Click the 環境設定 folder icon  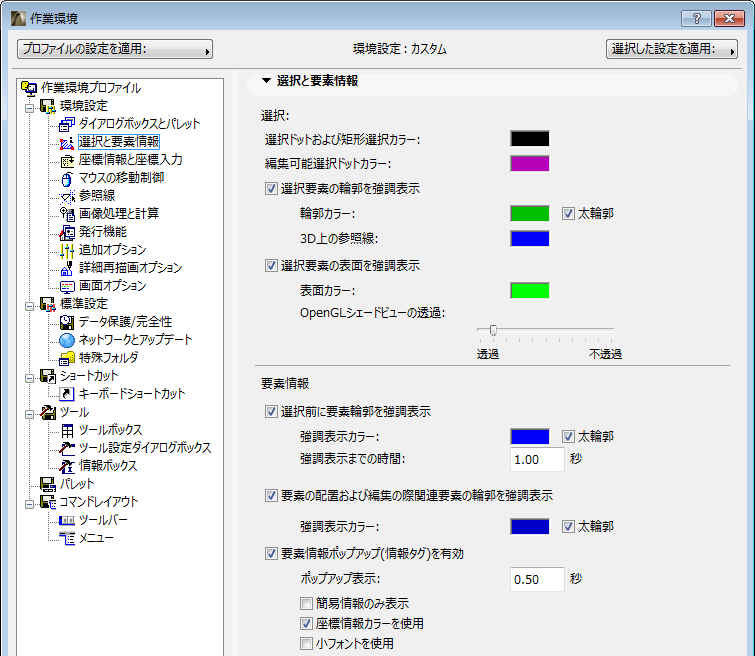click(x=47, y=106)
